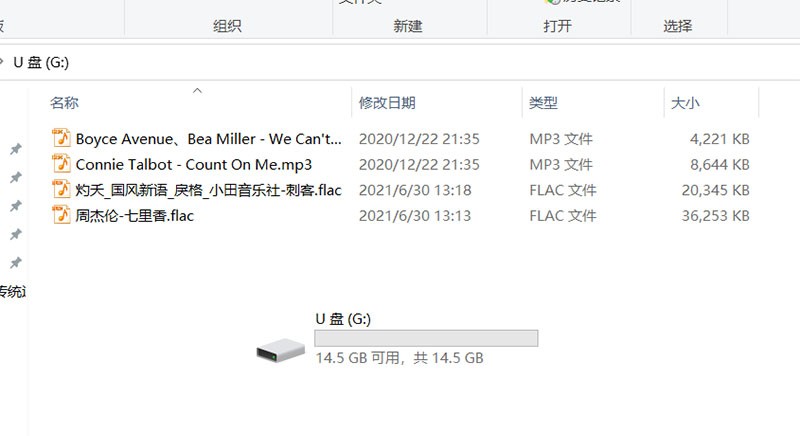Screen dimensions: 800x436
Task: Sort files by 大小 column
Action: click(x=685, y=102)
